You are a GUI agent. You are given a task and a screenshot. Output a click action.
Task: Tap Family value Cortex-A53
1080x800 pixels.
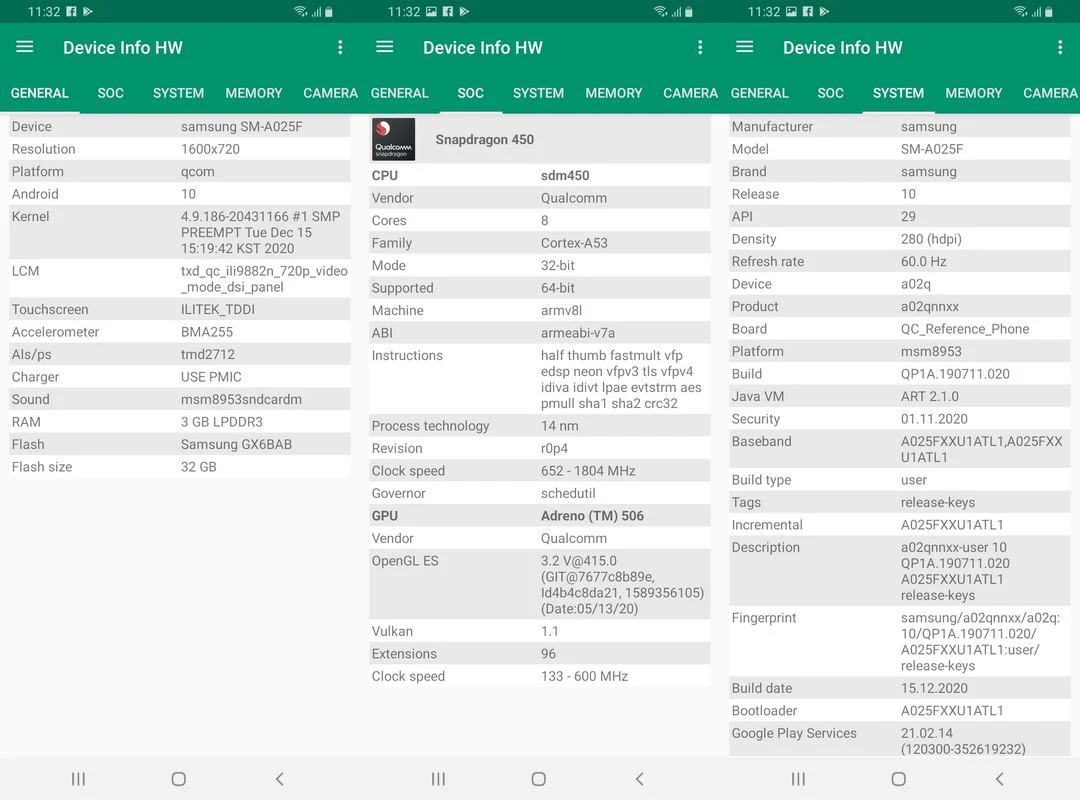(574, 243)
